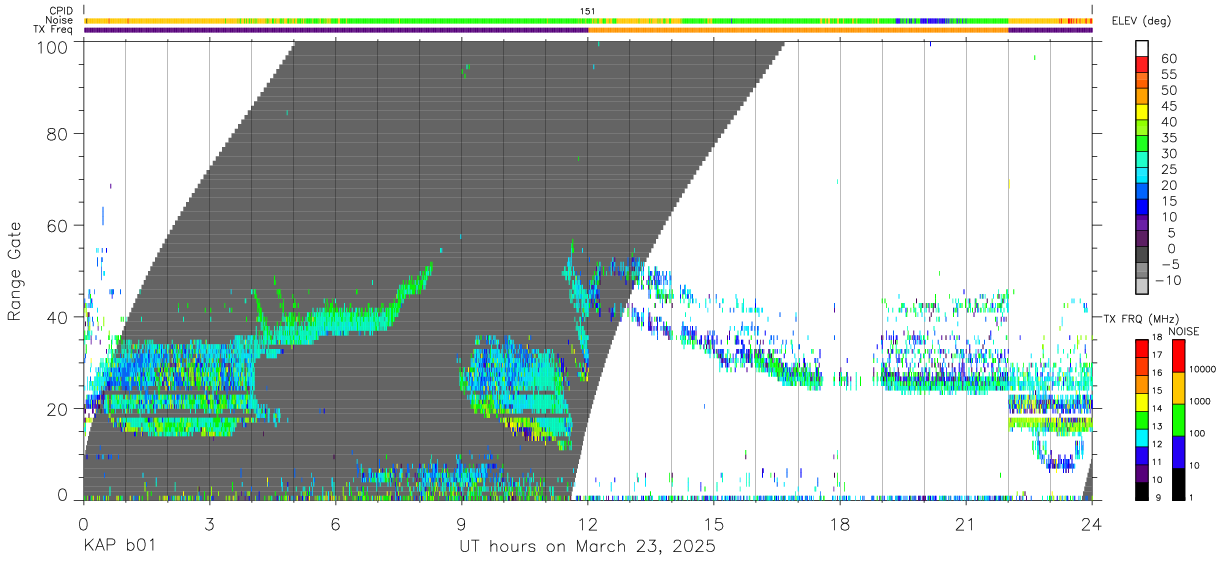The height and width of the screenshot is (567, 1228).
Task: Click the KAP b01 radar label
Action: (x=118, y=548)
